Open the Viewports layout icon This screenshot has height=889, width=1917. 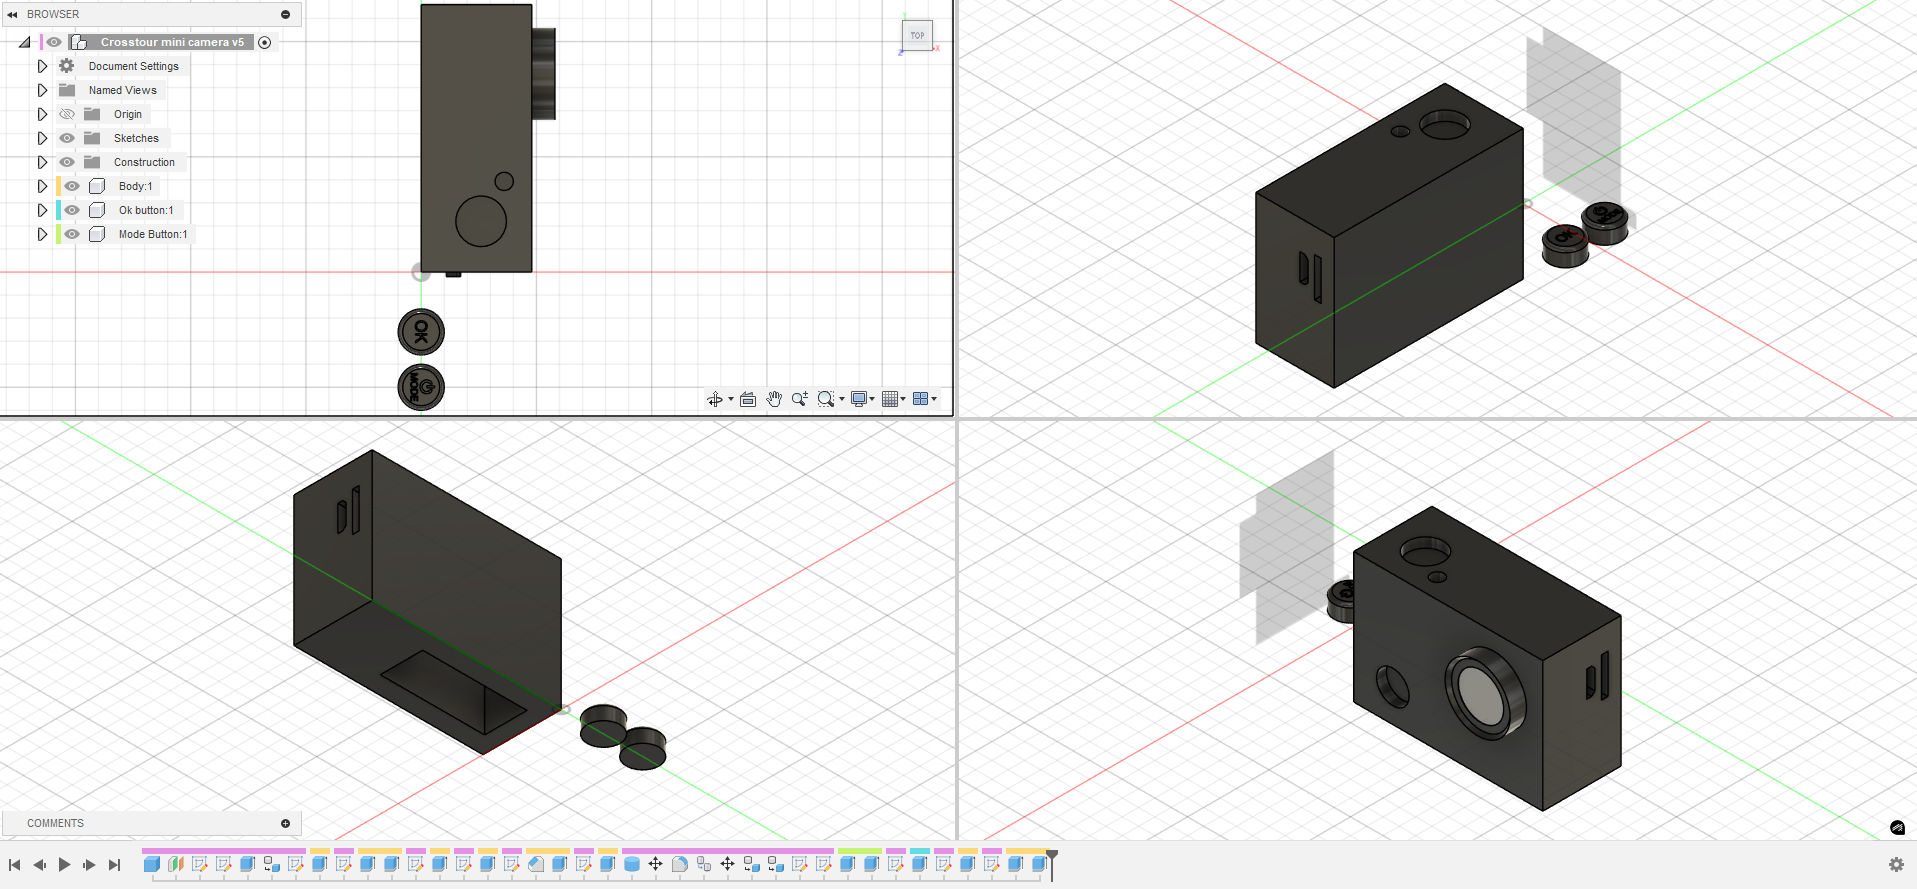pyautogui.click(x=920, y=399)
